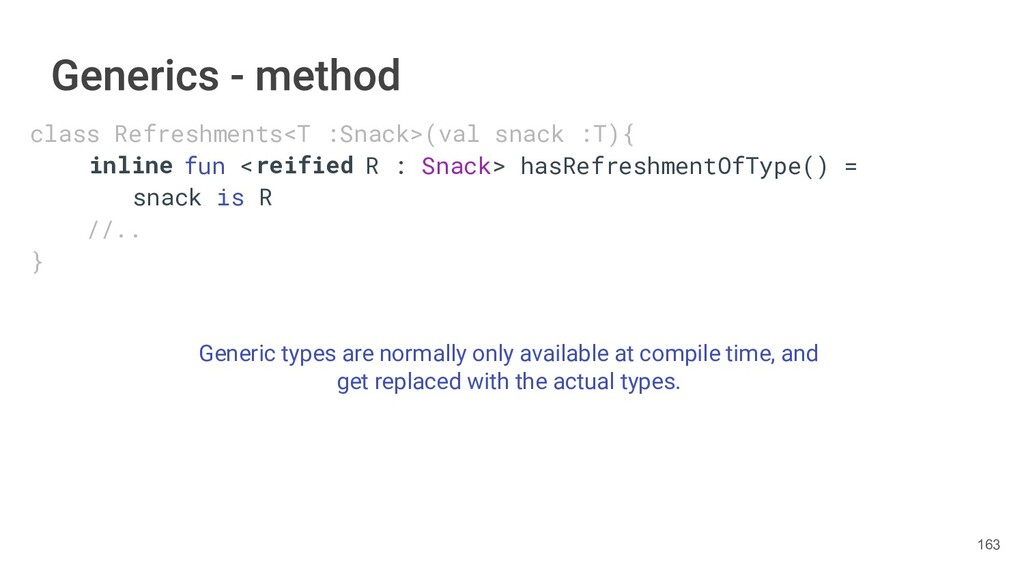1024x576 pixels.
Task: Click the bold "reified" keyword
Action: coord(304,165)
